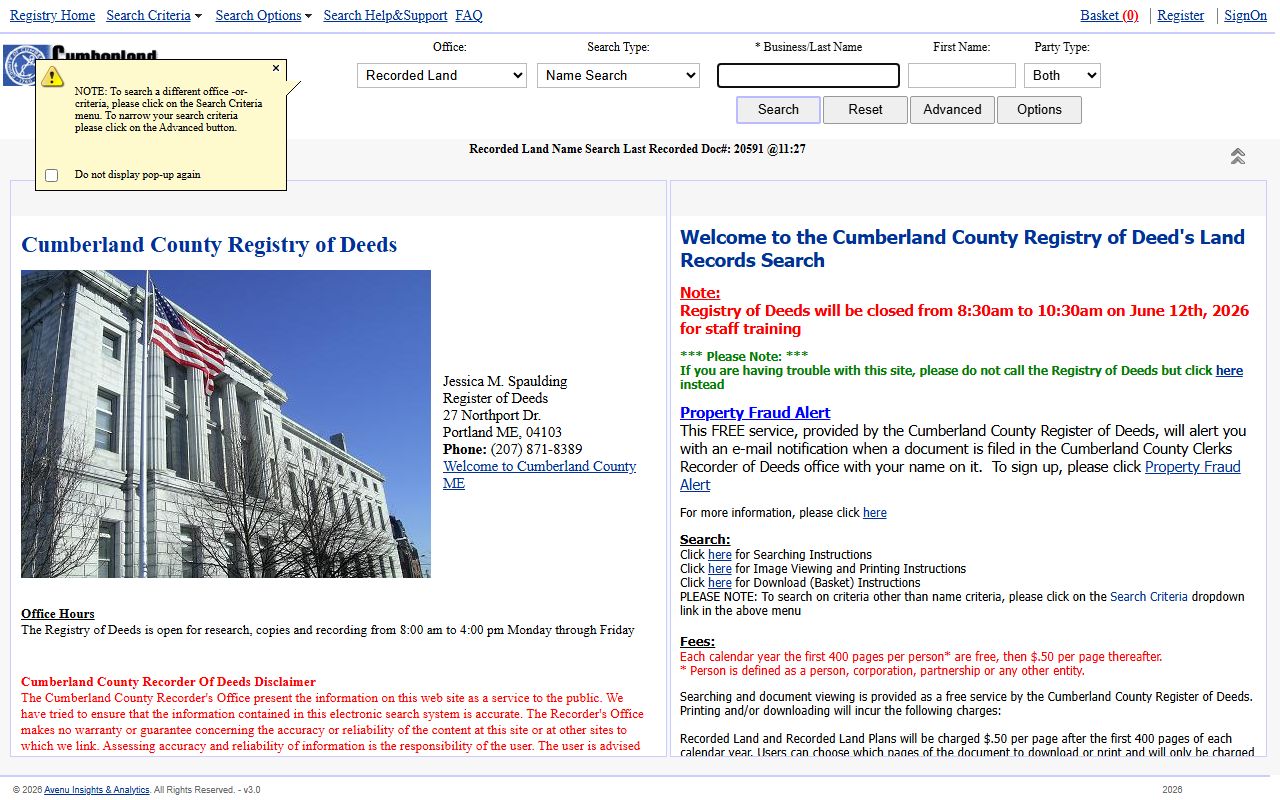1280x800 pixels.
Task: Click the Reset button
Action: 865,110
